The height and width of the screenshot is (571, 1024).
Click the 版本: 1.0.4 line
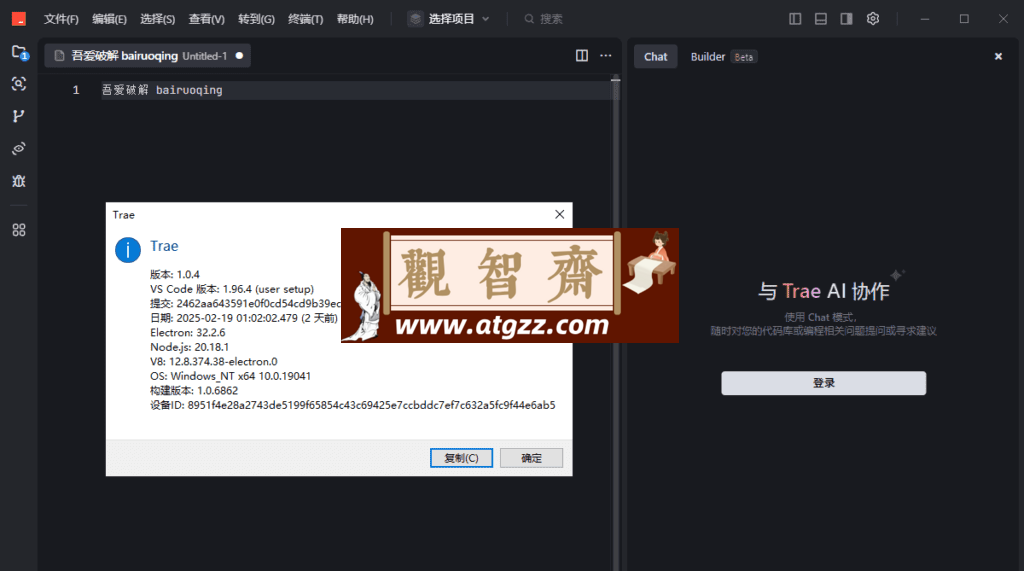pyautogui.click(x=174, y=274)
